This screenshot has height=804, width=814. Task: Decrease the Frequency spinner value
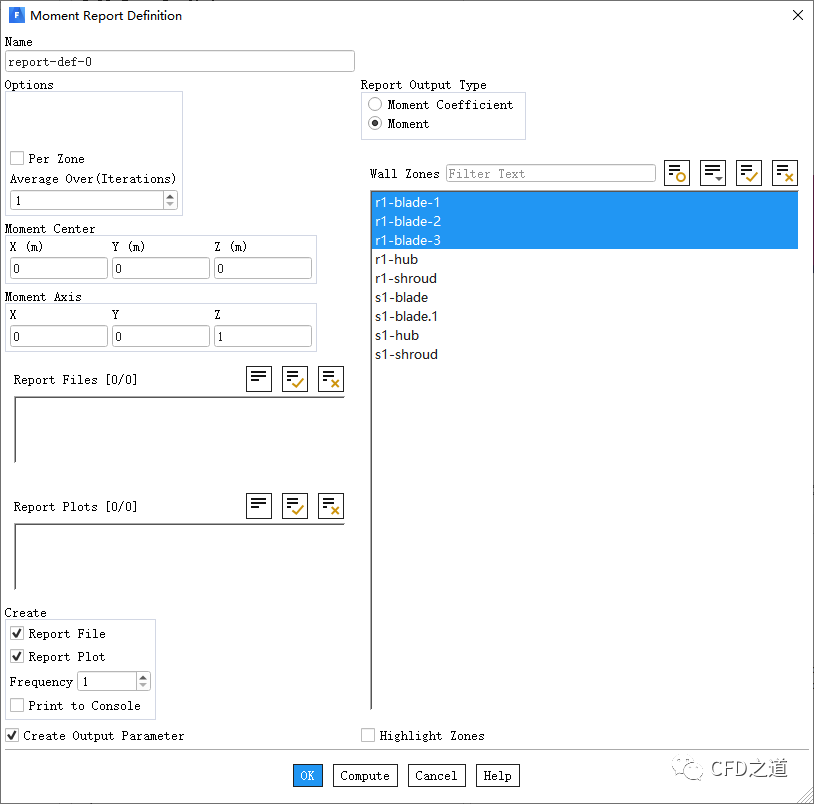point(143,686)
